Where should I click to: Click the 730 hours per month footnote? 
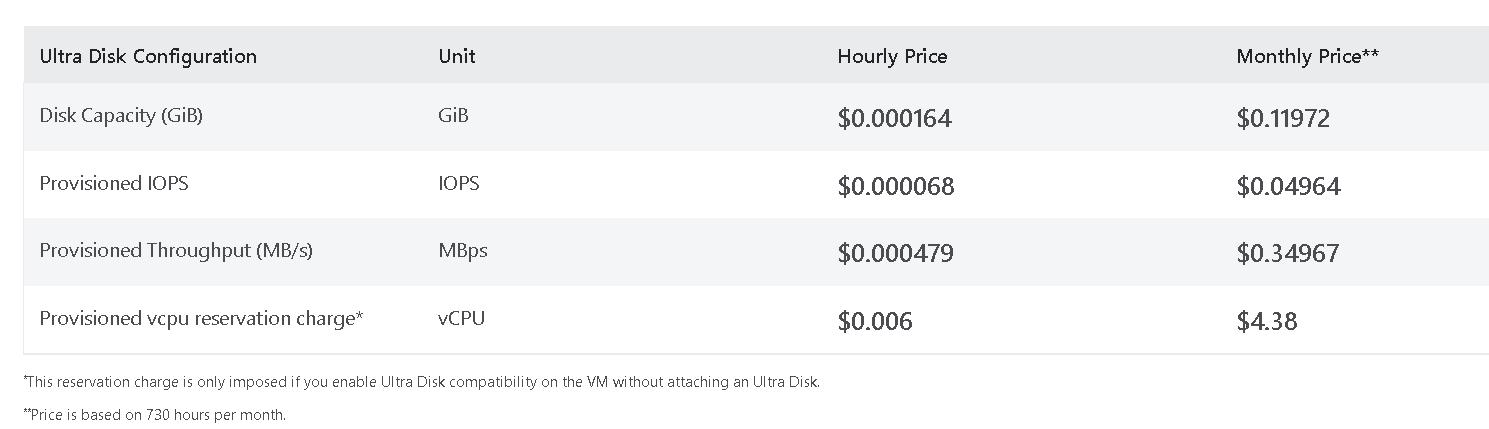(x=155, y=415)
